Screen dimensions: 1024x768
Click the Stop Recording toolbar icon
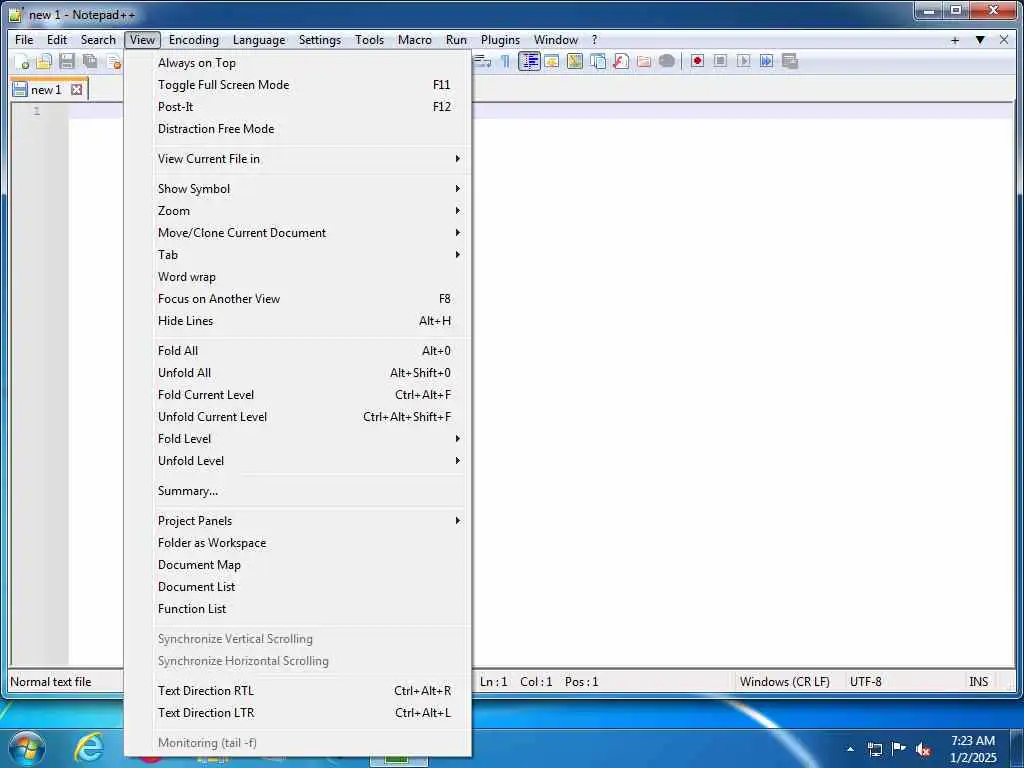click(720, 61)
